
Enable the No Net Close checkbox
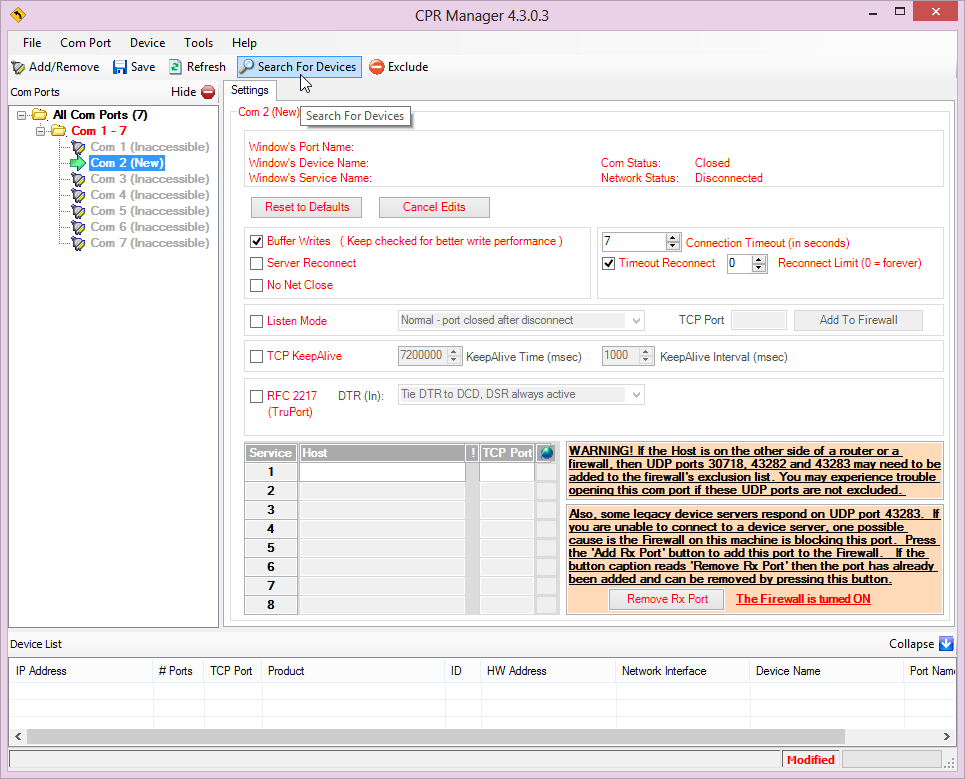(x=257, y=286)
